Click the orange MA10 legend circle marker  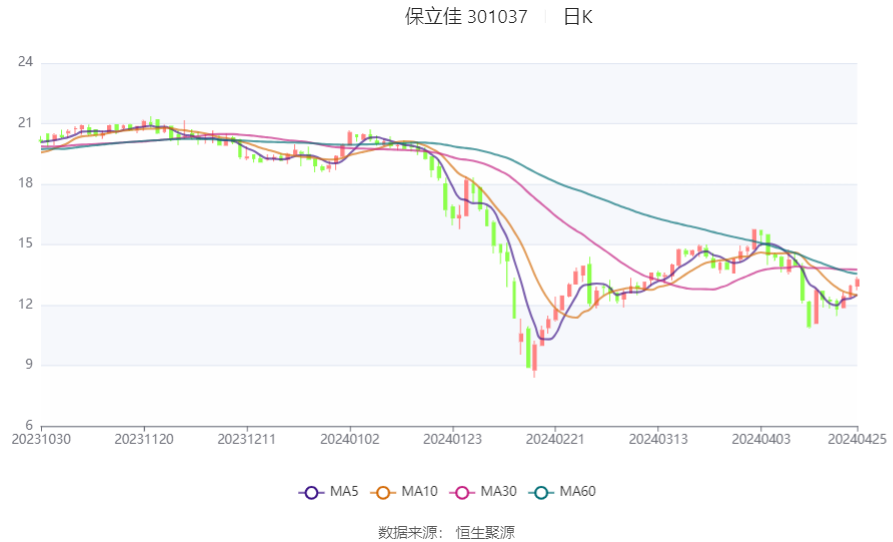point(381,492)
